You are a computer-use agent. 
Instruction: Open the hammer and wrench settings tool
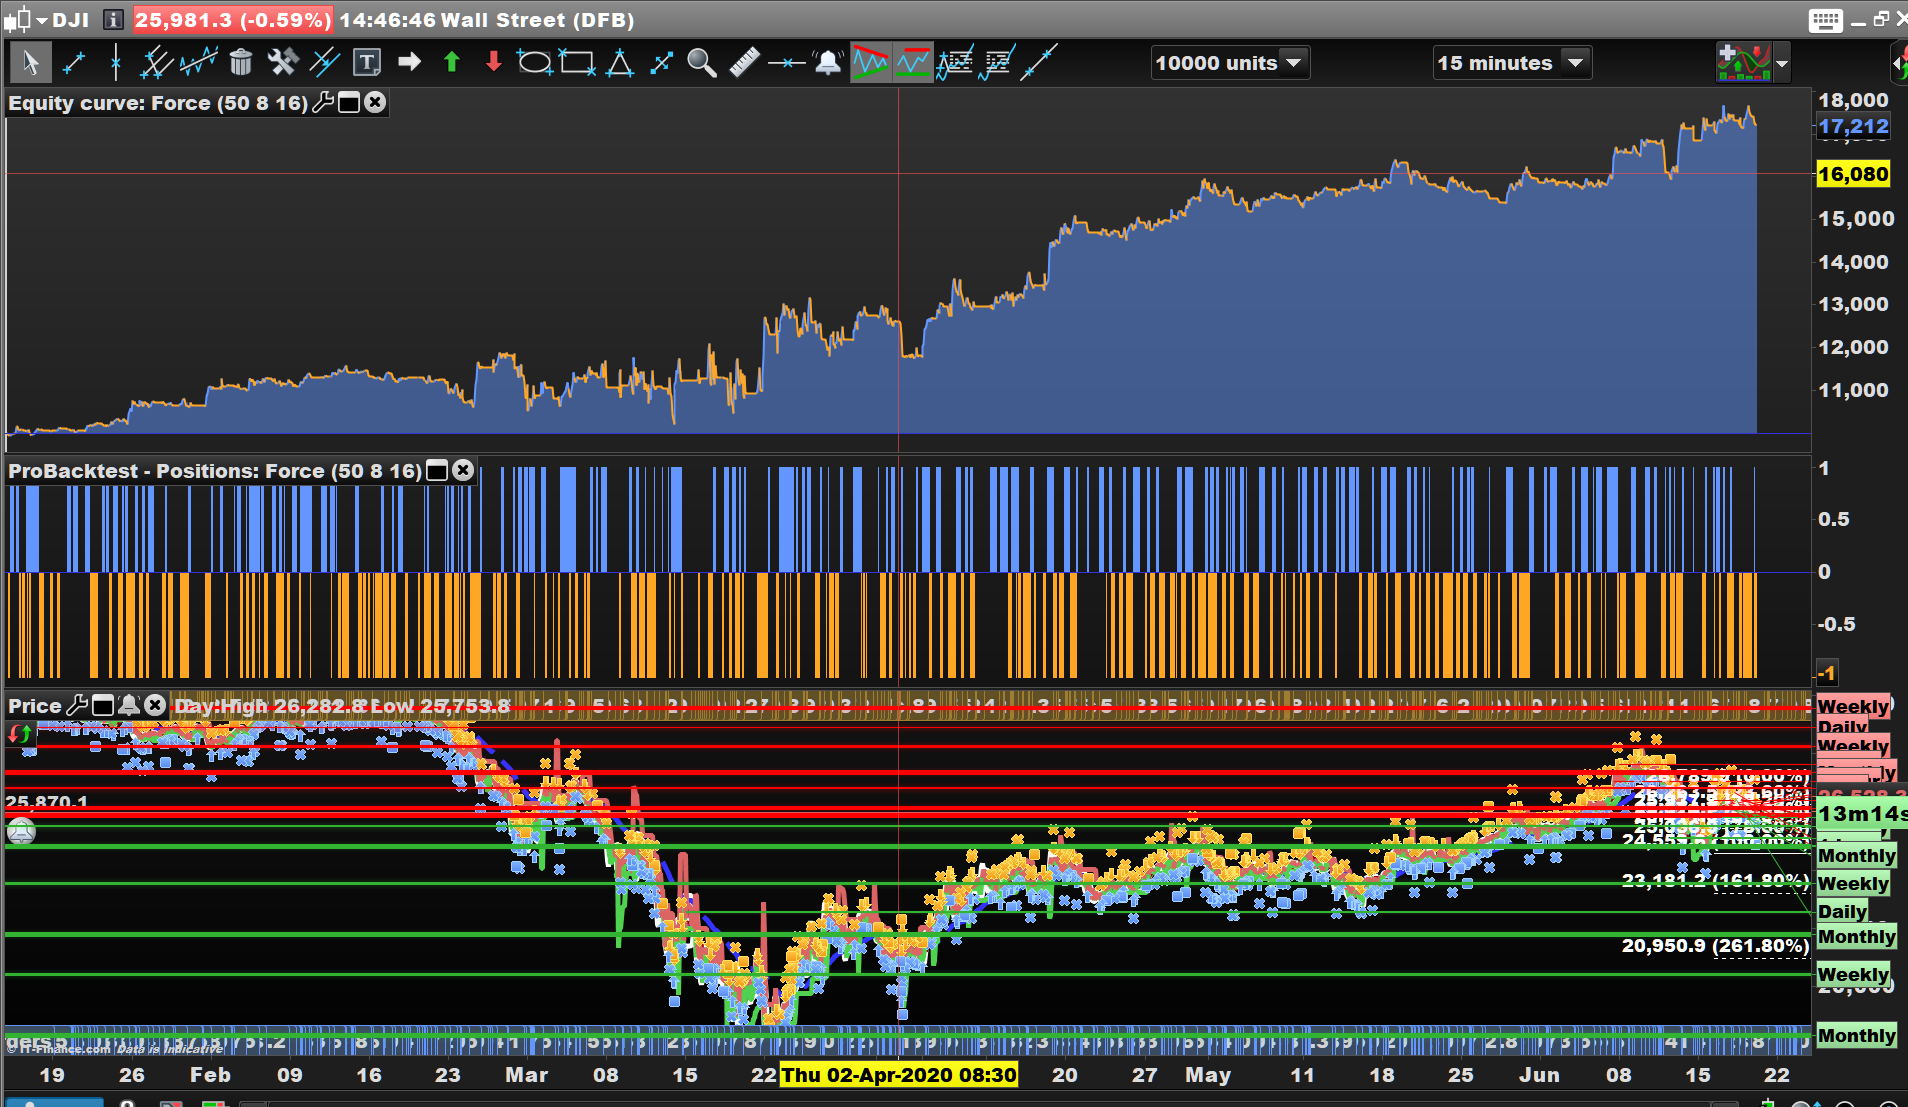click(x=283, y=63)
